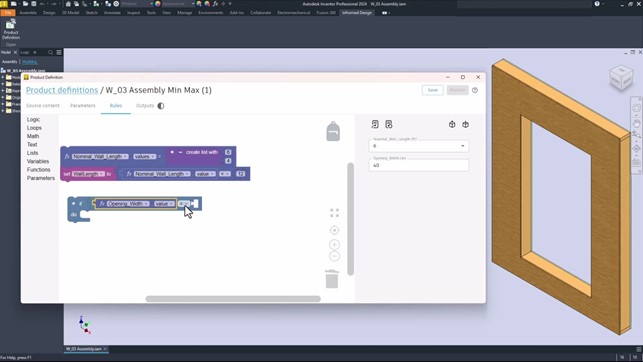Image resolution: width=643 pixels, height=362 pixels.
Task: Fit all blocks to the workspace
Action: click(334, 213)
